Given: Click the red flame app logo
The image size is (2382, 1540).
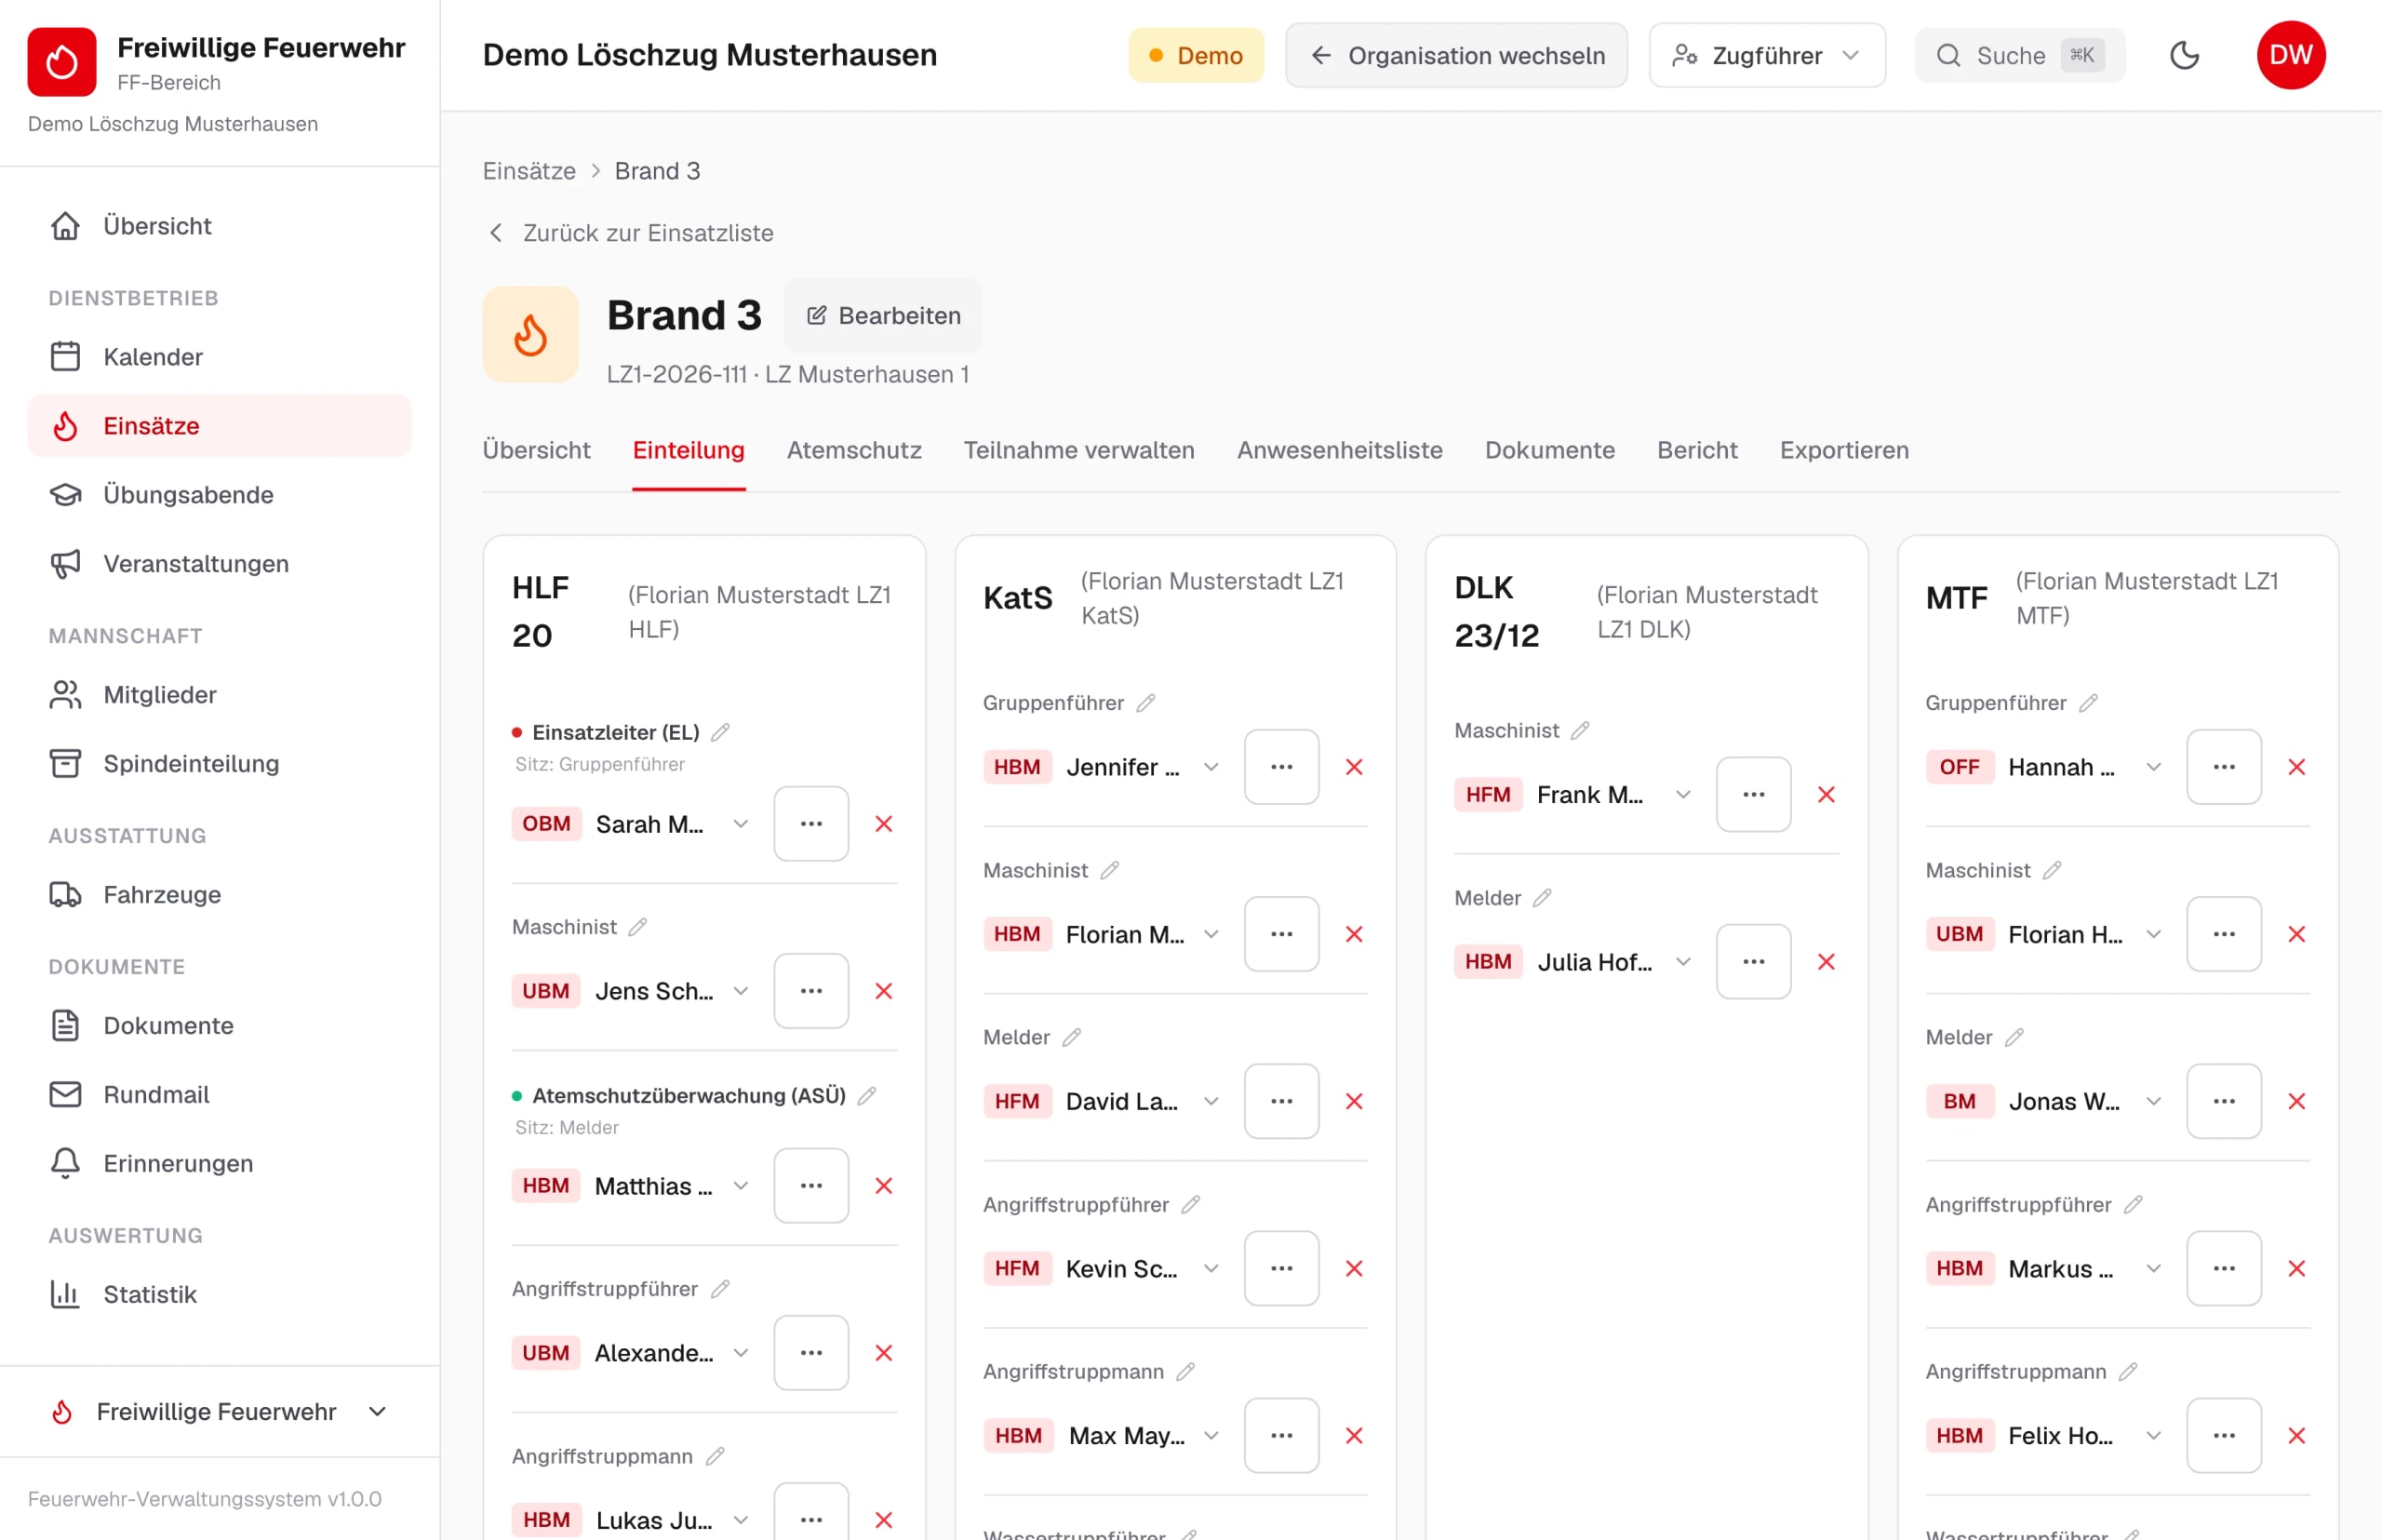Looking at the screenshot, I should (62, 62).
